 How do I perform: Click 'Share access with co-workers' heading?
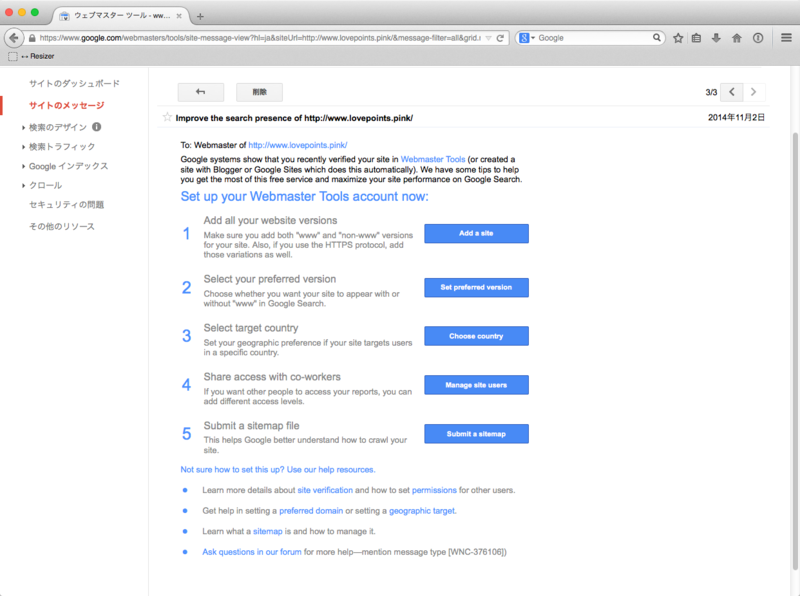(x=272, y=377)
